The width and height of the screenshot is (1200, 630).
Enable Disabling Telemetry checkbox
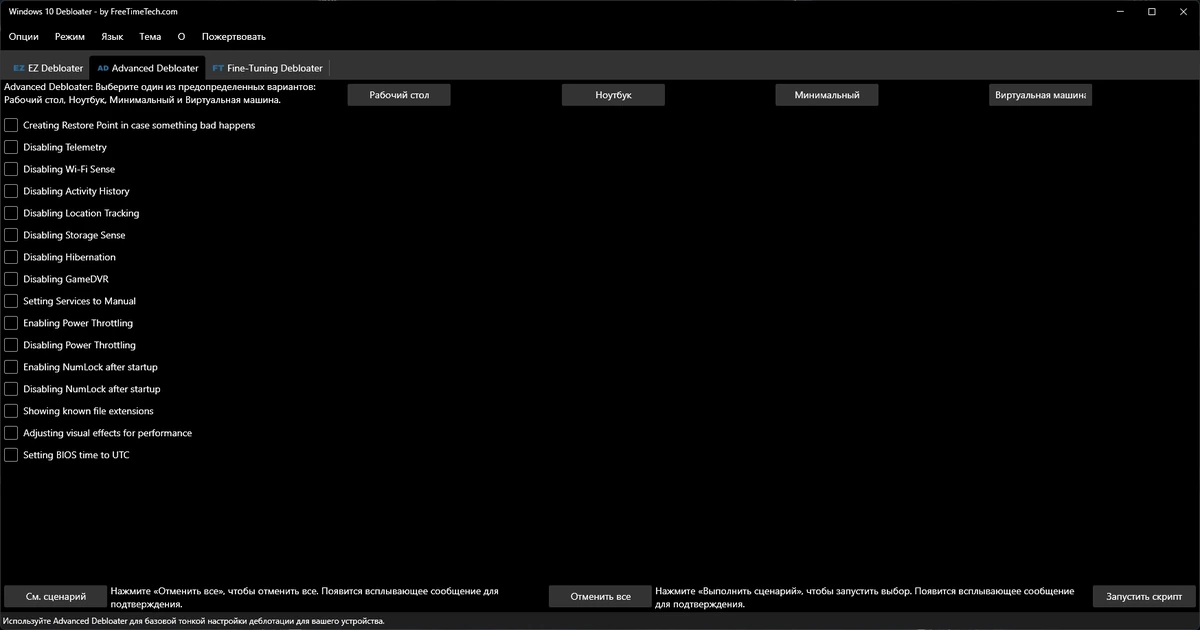(x=11, y=147)
